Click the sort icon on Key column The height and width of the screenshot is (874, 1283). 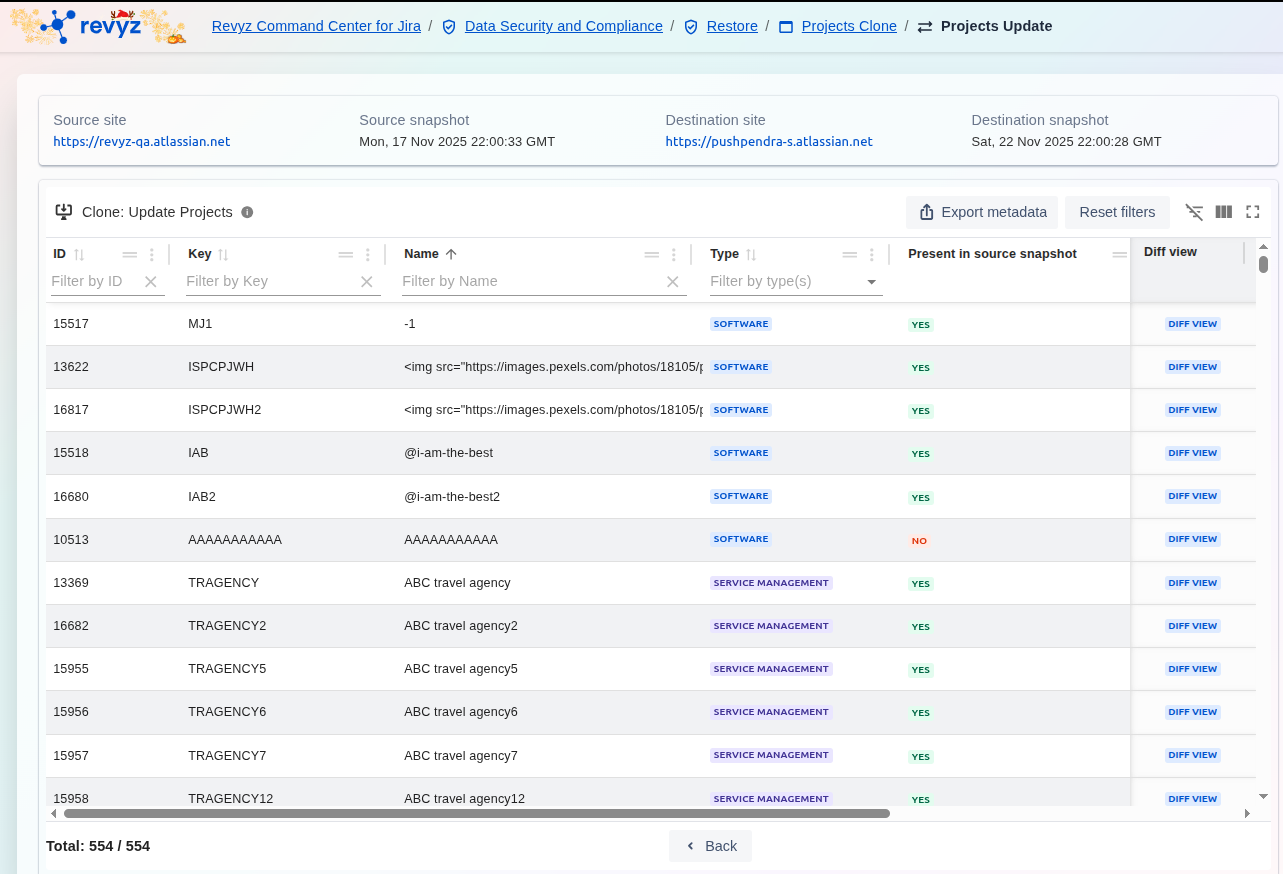pyautogui.click(x=224, y=255)
